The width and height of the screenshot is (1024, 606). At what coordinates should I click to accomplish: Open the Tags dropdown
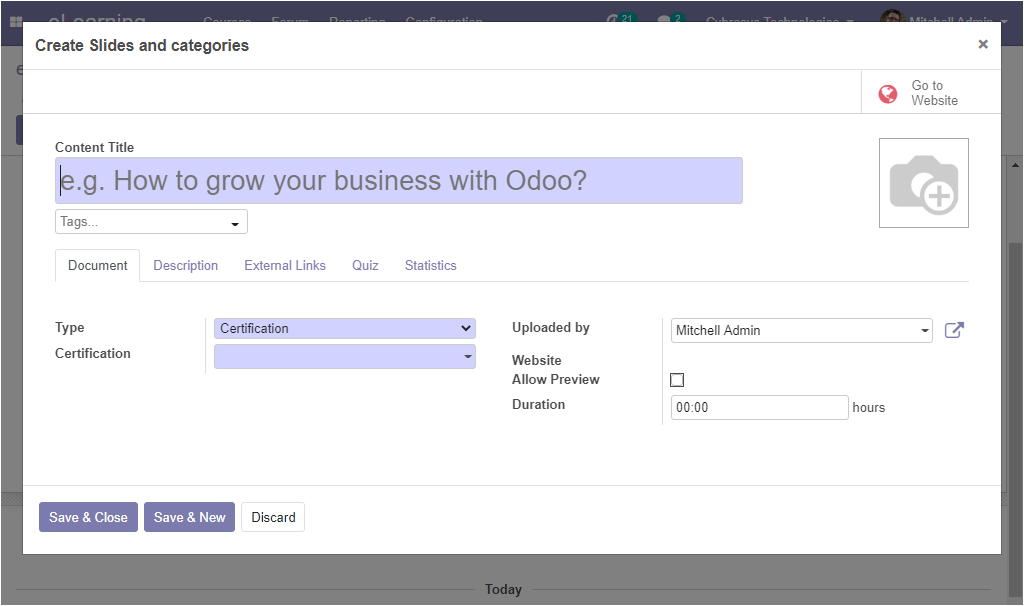click(152, 222)
